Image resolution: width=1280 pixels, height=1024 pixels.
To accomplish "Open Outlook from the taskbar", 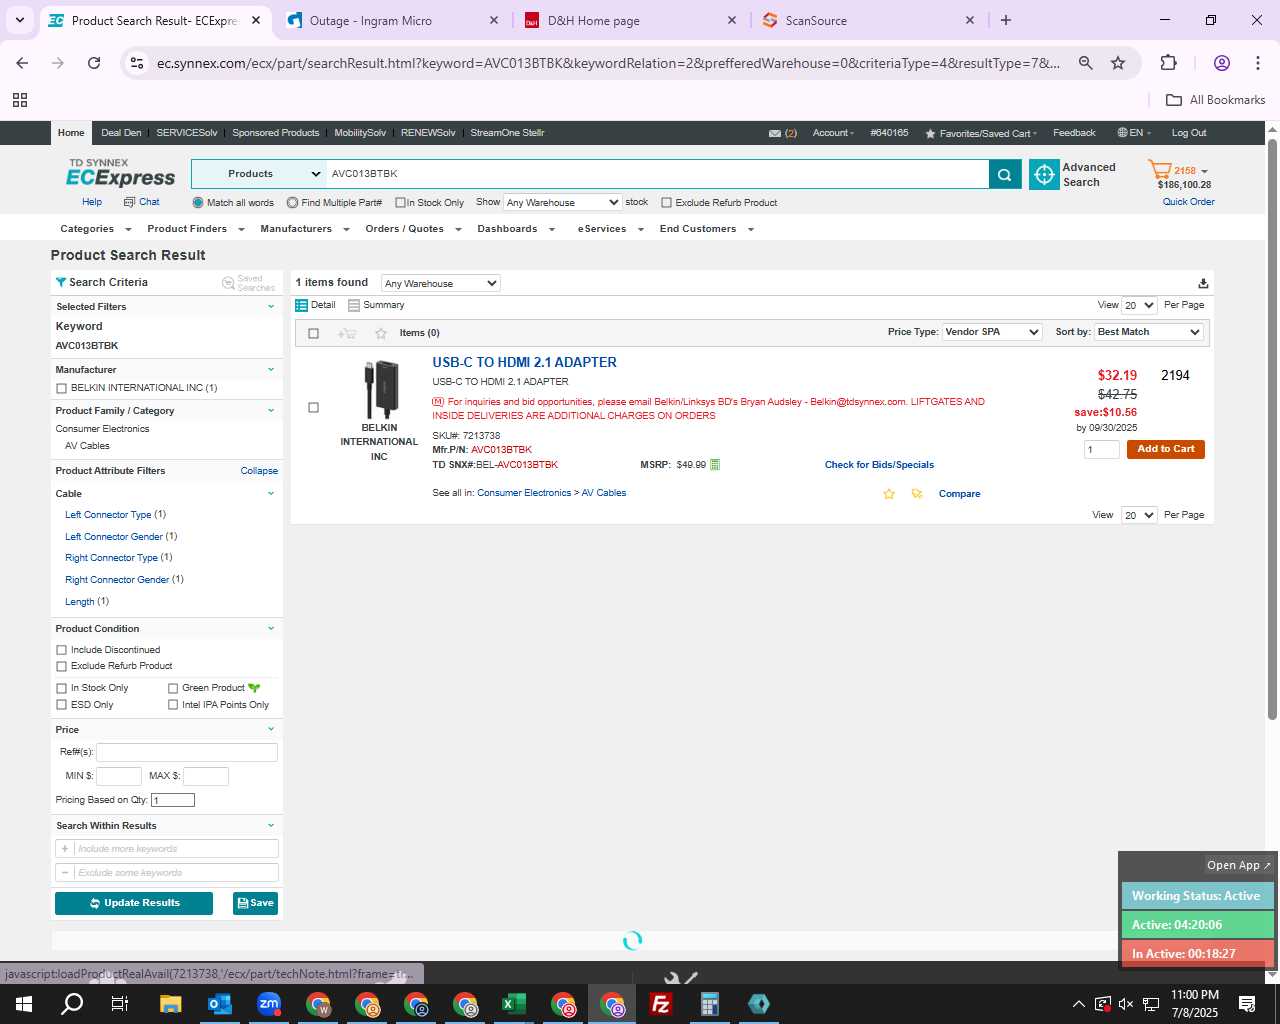I will pyautogui.click(x=220, y=1004).
